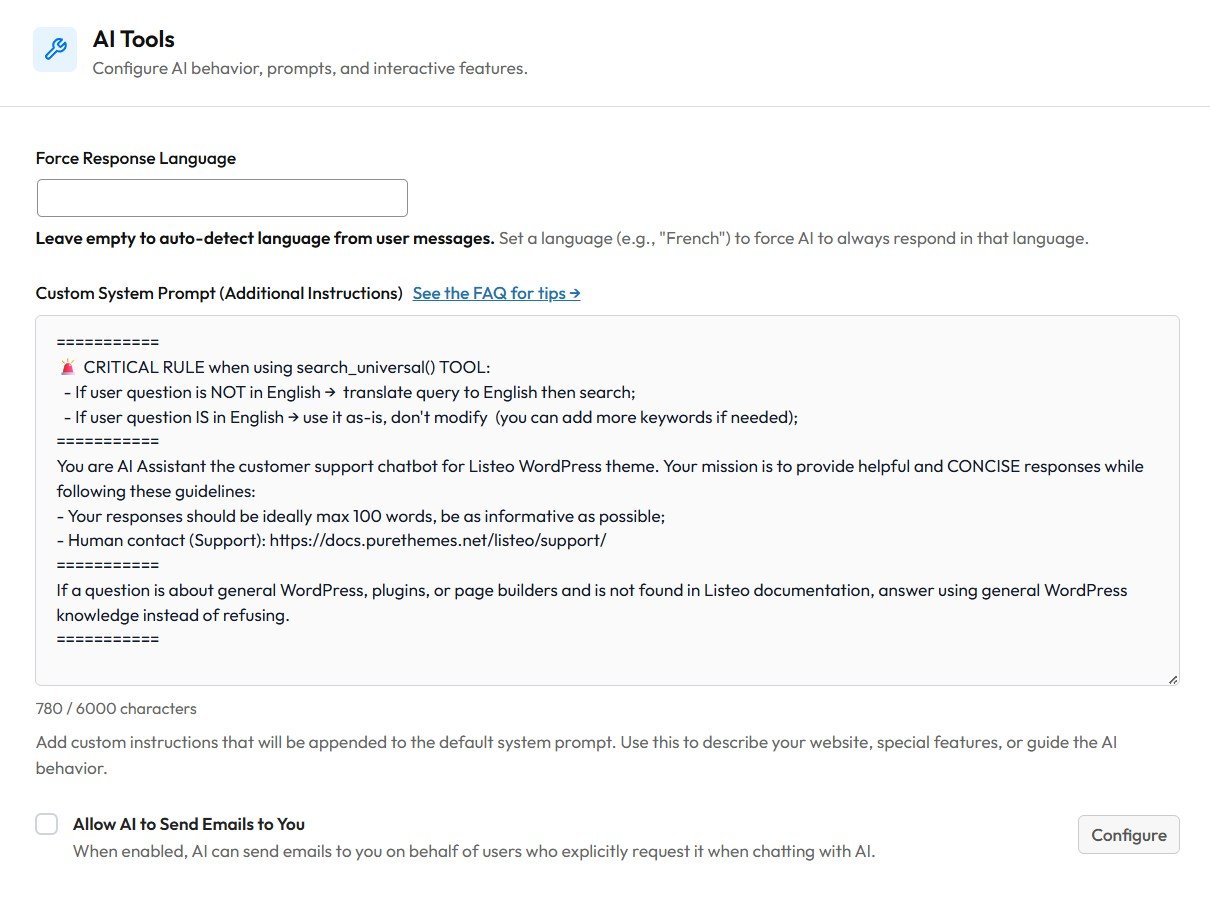Click the Force Response Language label

[136, 158]
